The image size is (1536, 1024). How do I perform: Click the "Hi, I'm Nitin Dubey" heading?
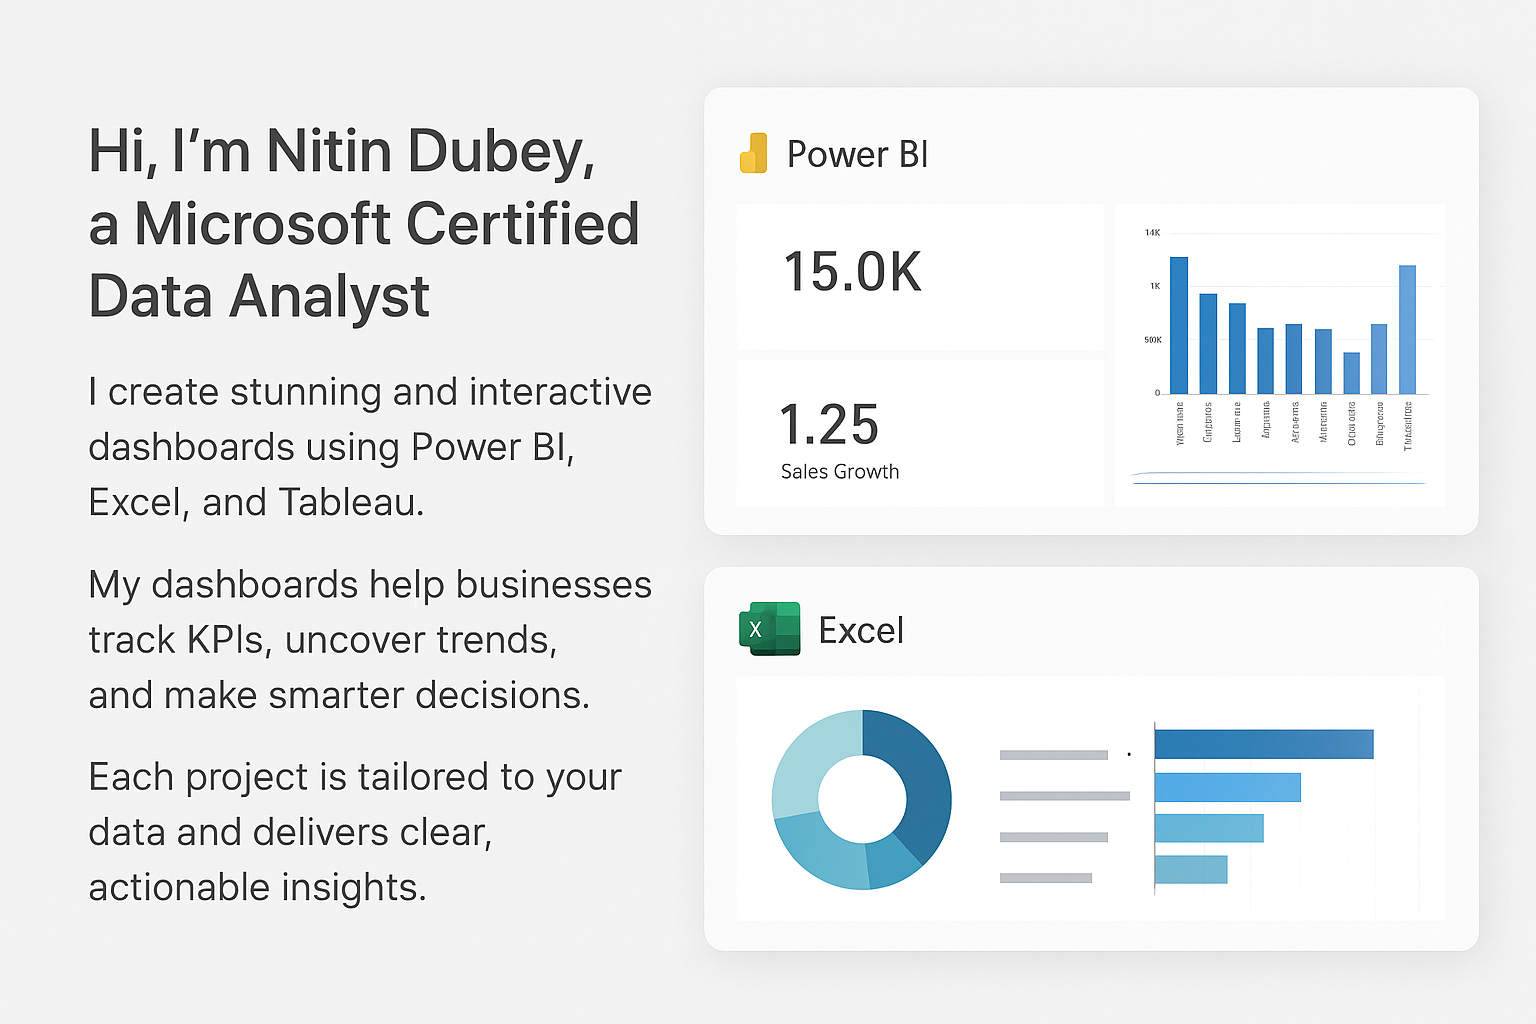(x=342, y=152)
